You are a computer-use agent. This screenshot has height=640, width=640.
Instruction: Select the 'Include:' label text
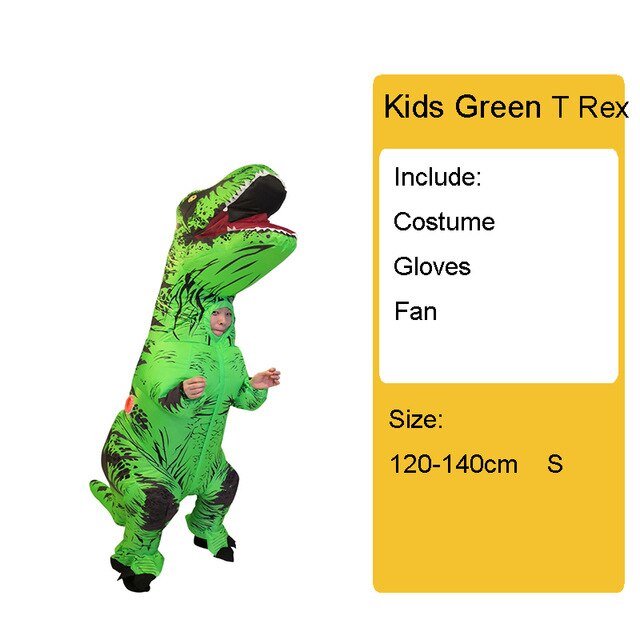tap(438, 177)
